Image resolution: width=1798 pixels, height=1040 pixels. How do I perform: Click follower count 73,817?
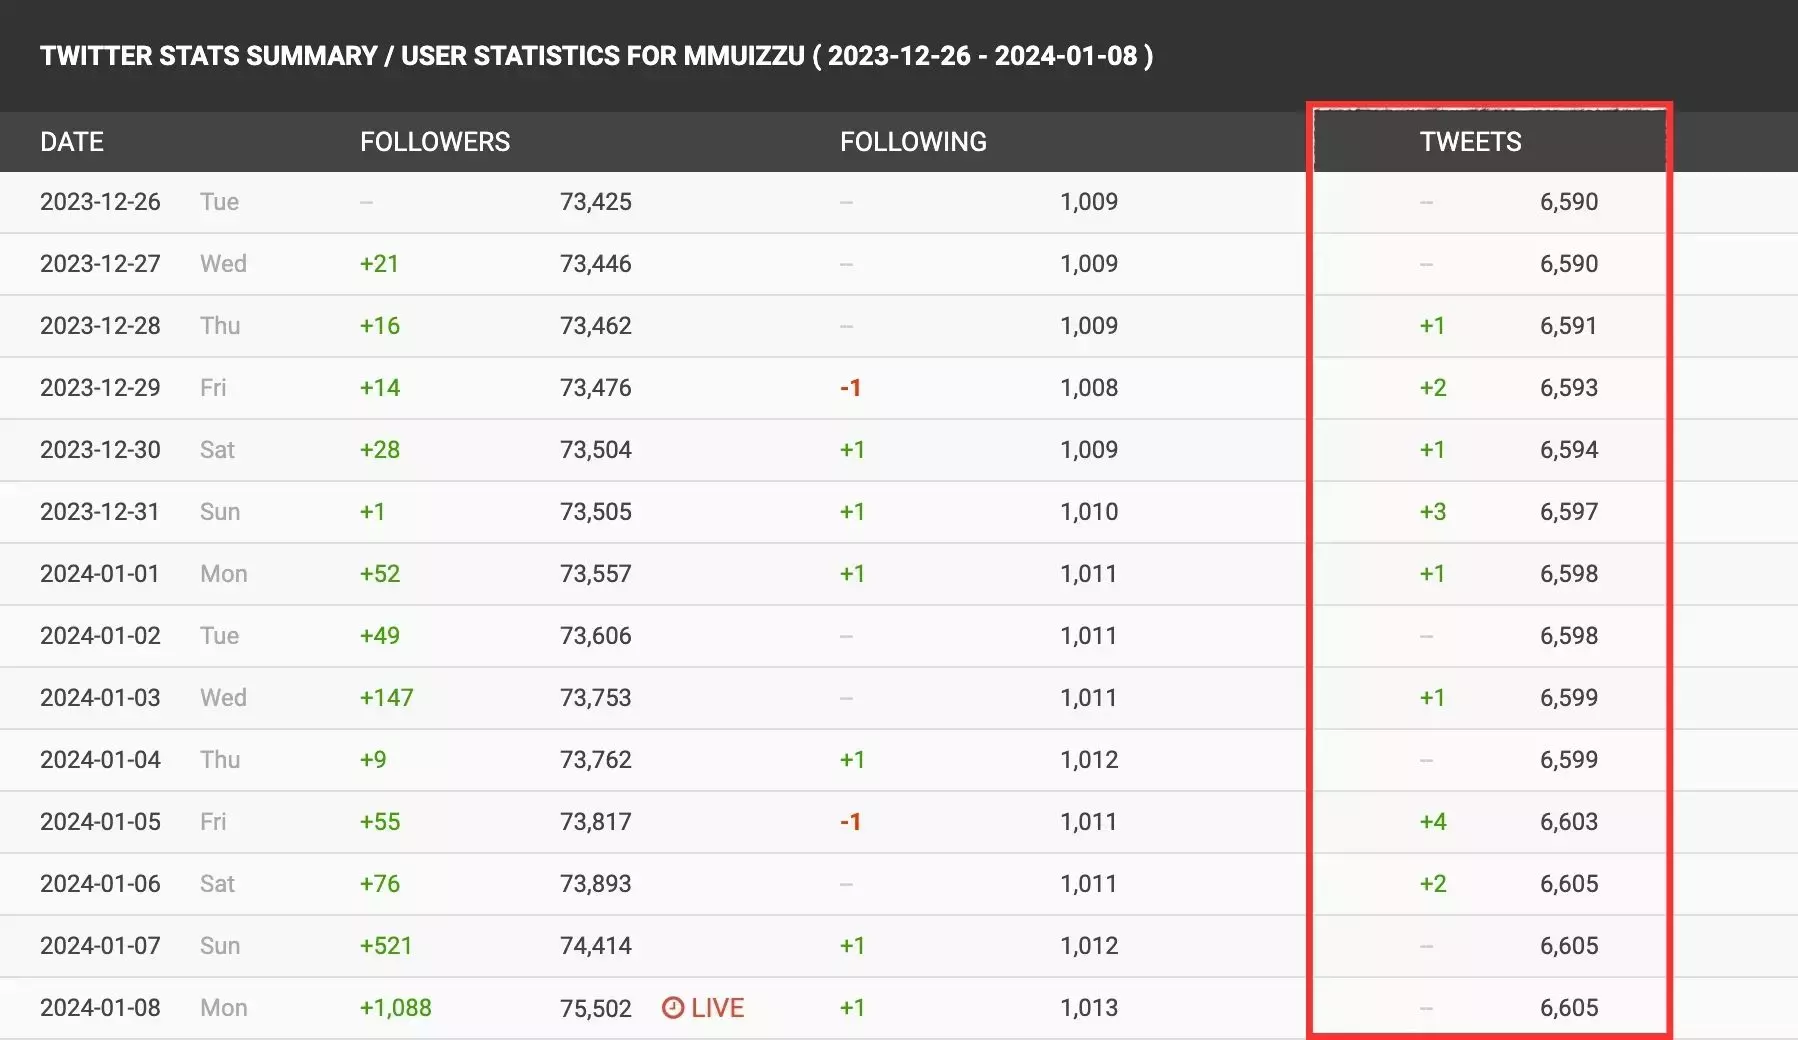pyautogui.click(x=596, y=821)
